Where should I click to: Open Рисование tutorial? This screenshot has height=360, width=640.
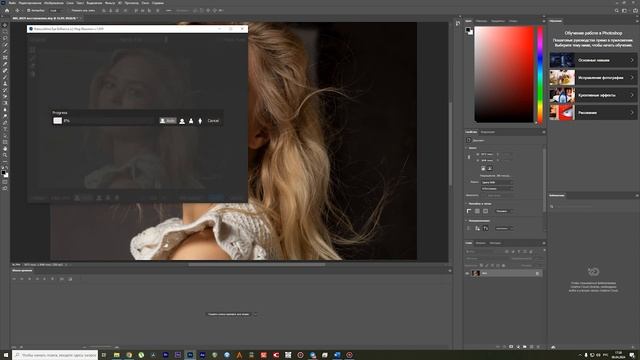tap(593, 113)
